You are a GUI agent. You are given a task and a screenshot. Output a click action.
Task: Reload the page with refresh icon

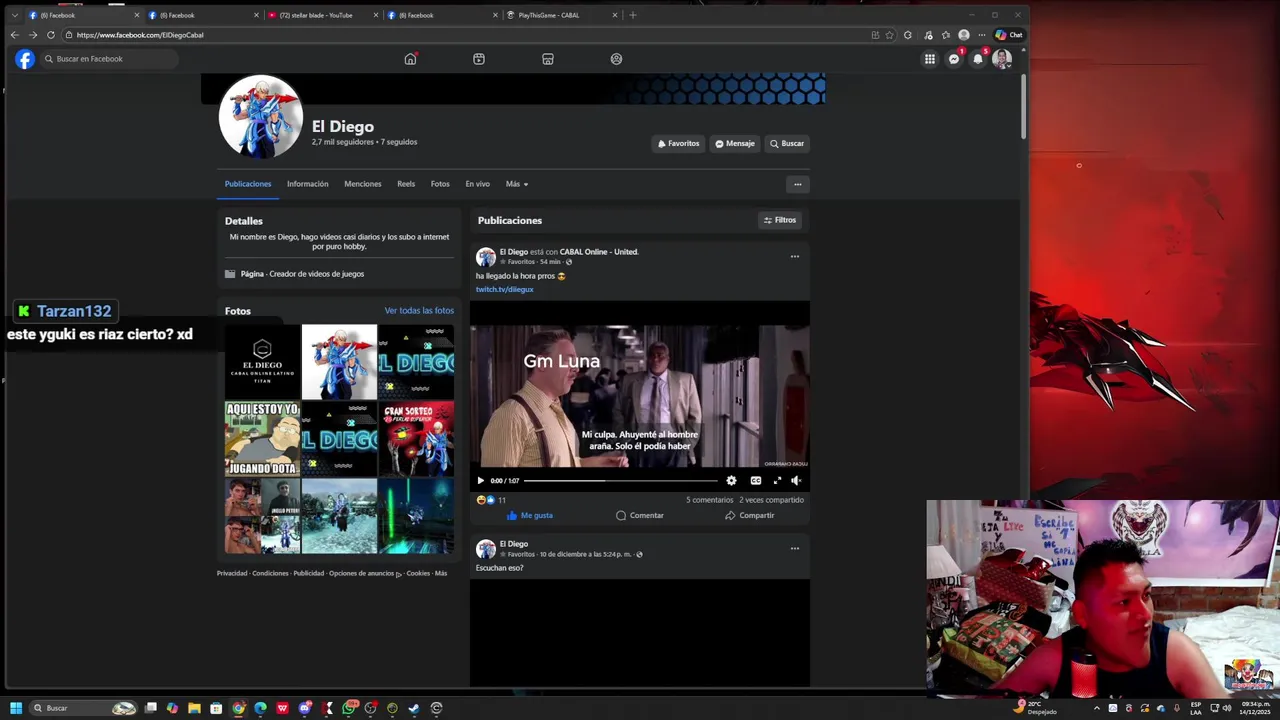click(50, 35)
